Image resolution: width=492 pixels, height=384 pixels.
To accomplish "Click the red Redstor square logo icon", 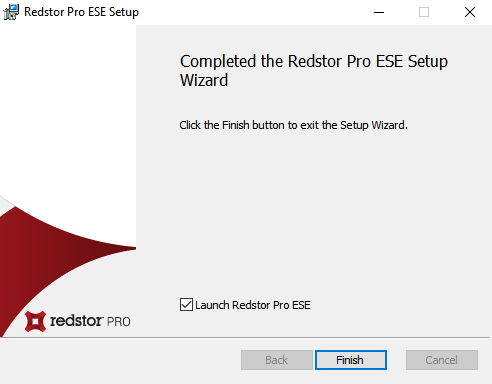I will click(x=35, y=321).
